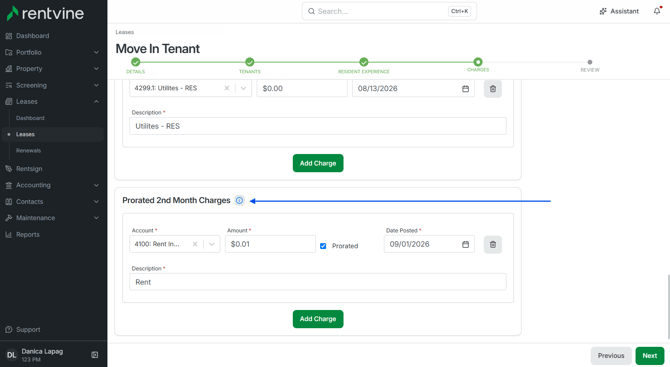The height and width of the screenshot is (367, 670).
Task: Click the Property sidebar icon
Action: [x=9, y=69]
